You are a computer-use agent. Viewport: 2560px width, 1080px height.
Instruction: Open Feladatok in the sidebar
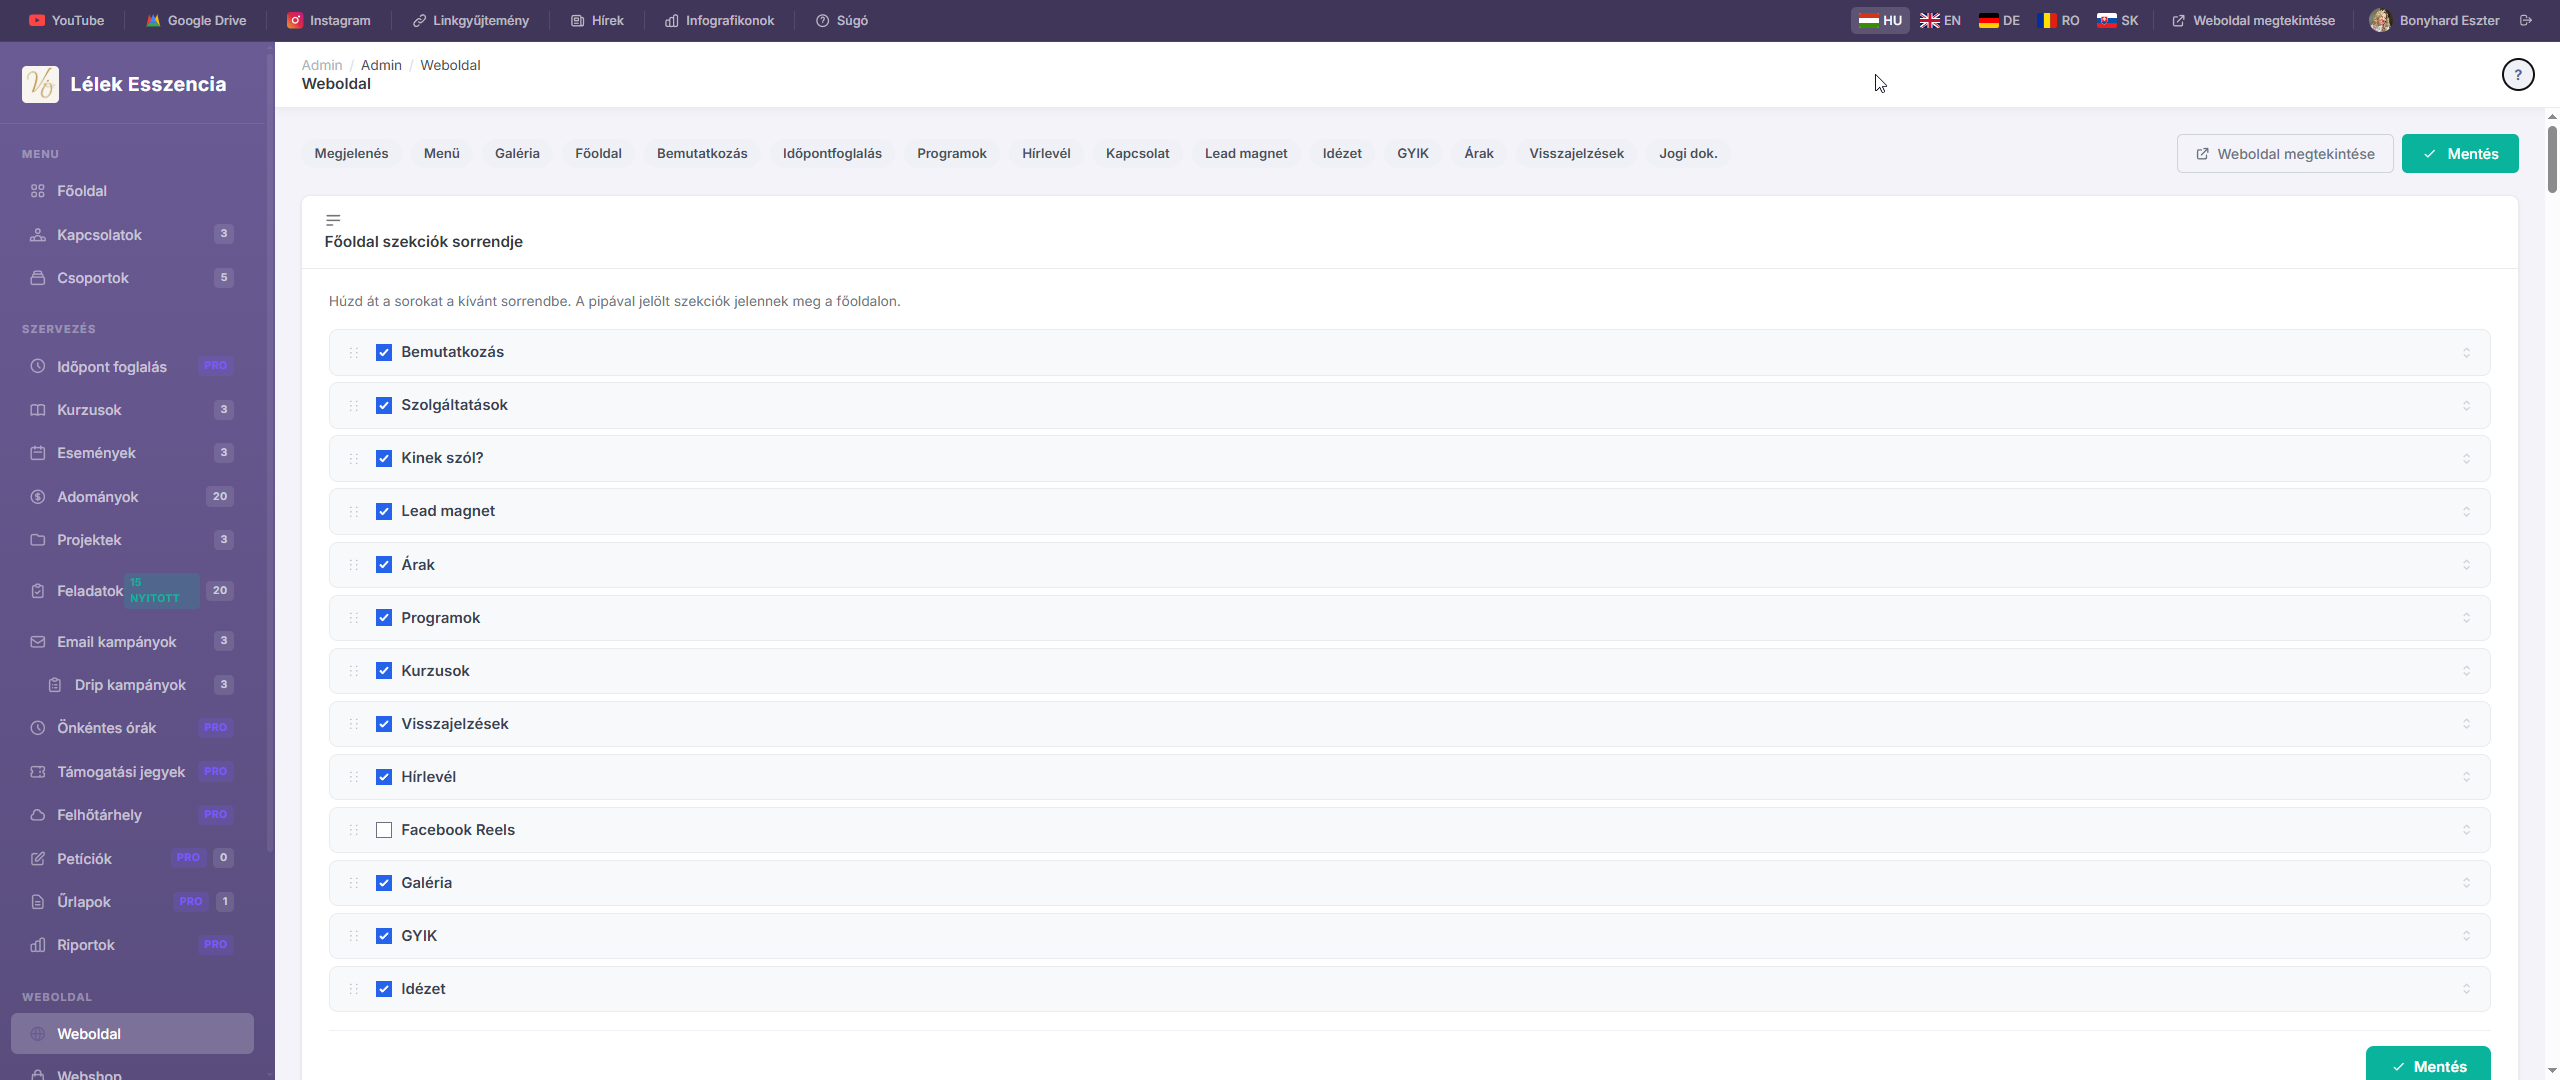coord(132,591)
